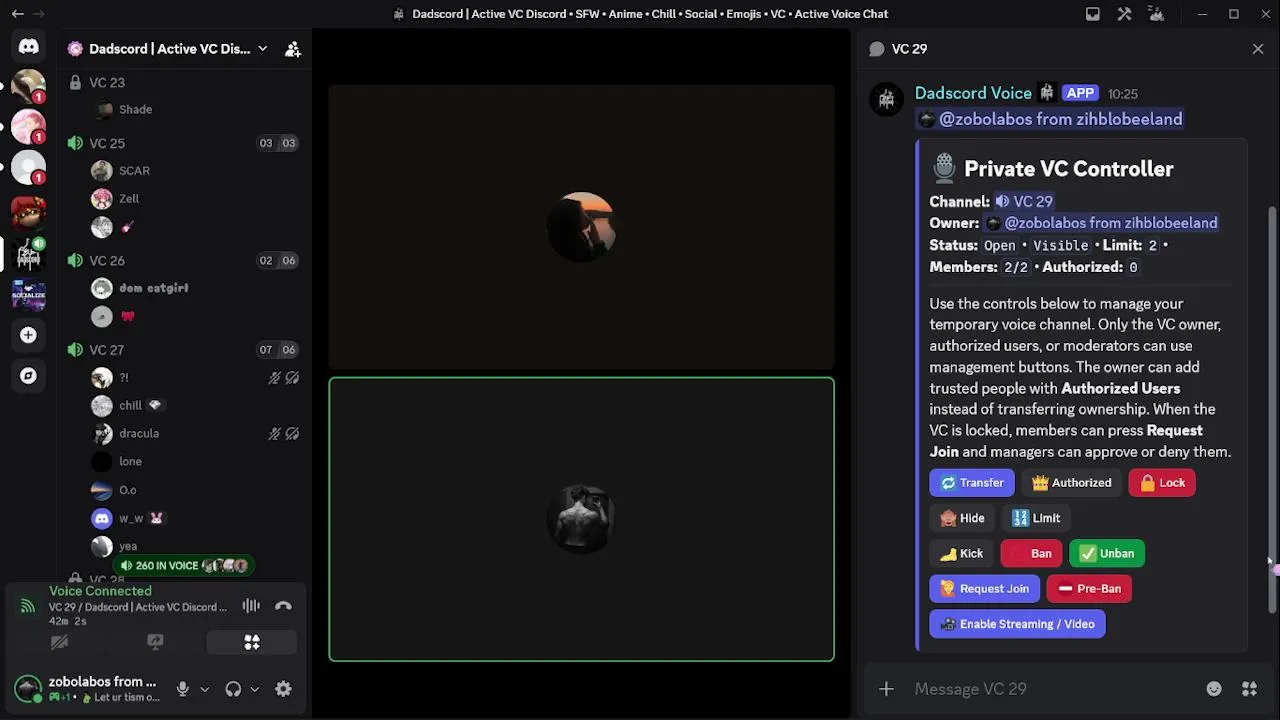Open the apps launcher in message bar

tap(1249, 689)
